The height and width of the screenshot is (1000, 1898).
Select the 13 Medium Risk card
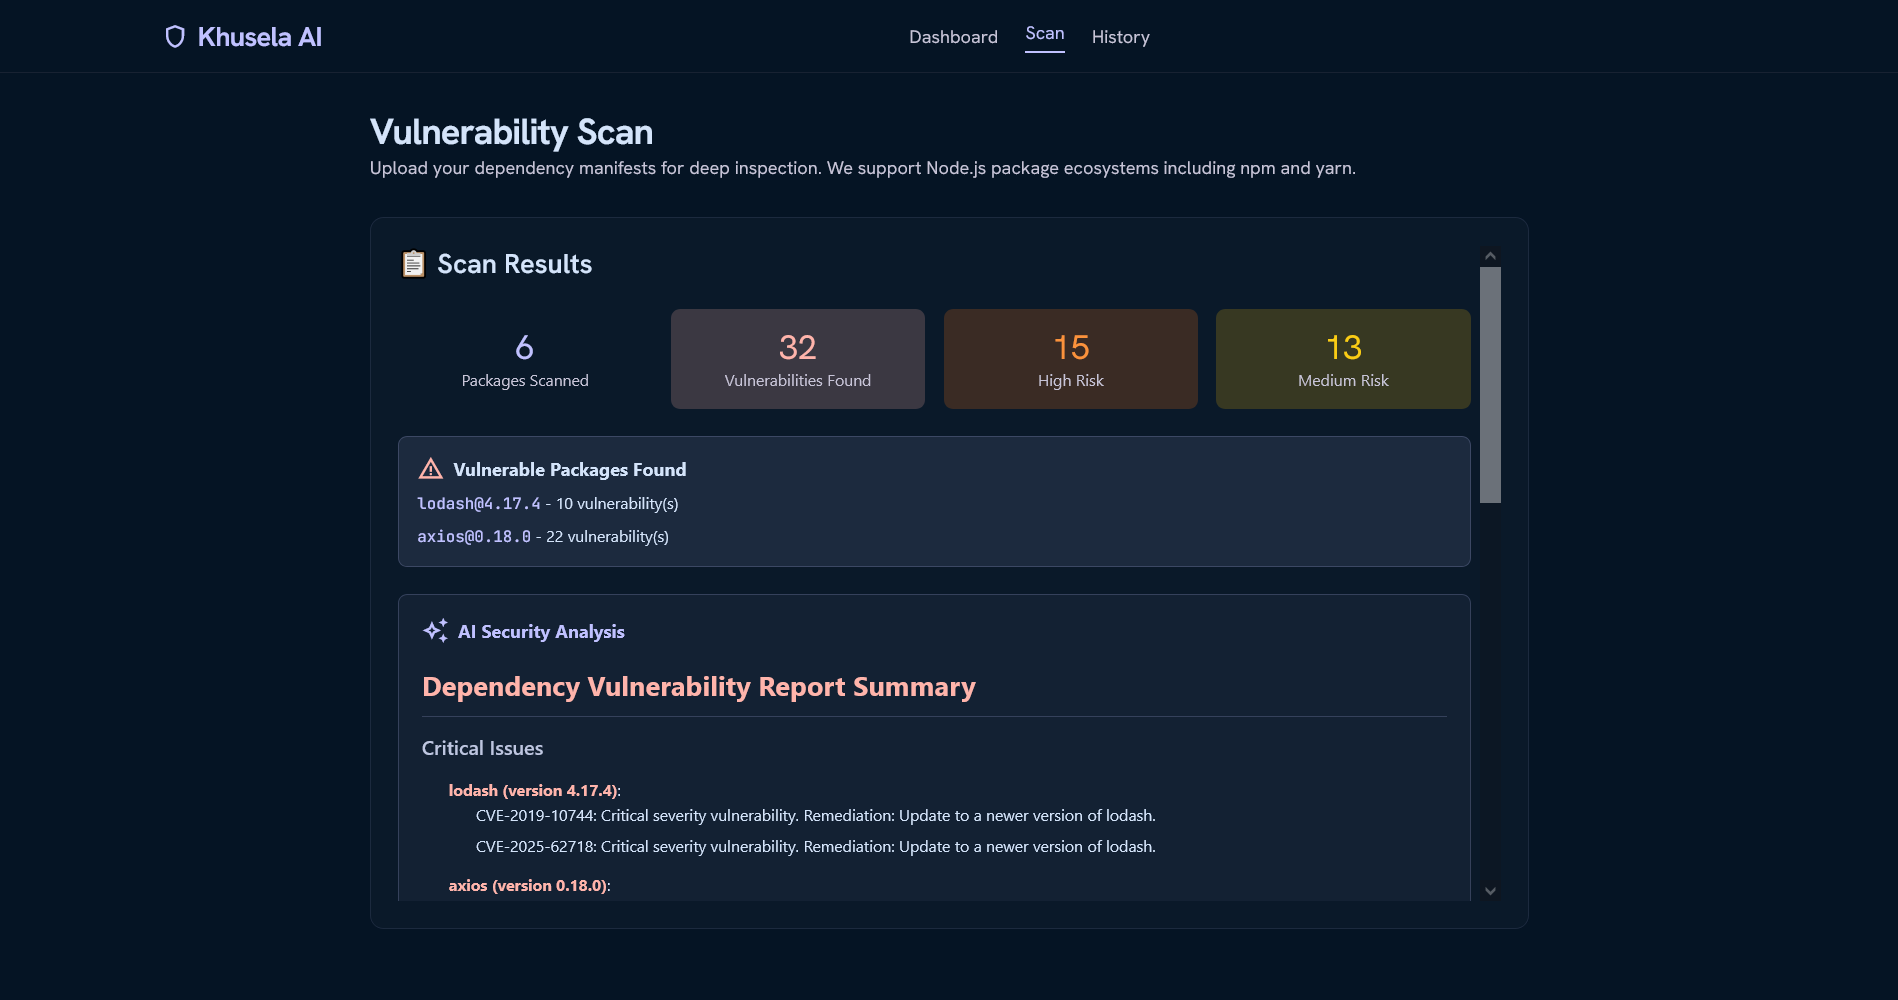(1343, 359)
